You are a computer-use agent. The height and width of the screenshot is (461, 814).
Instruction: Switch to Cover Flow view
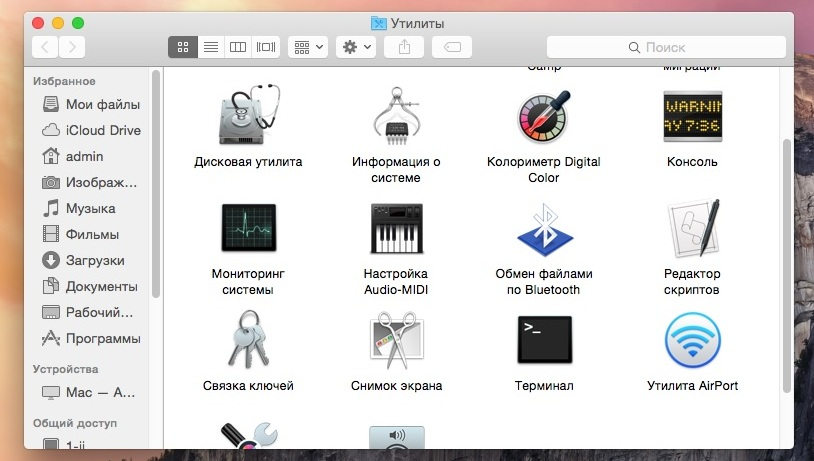coord(266,47)
